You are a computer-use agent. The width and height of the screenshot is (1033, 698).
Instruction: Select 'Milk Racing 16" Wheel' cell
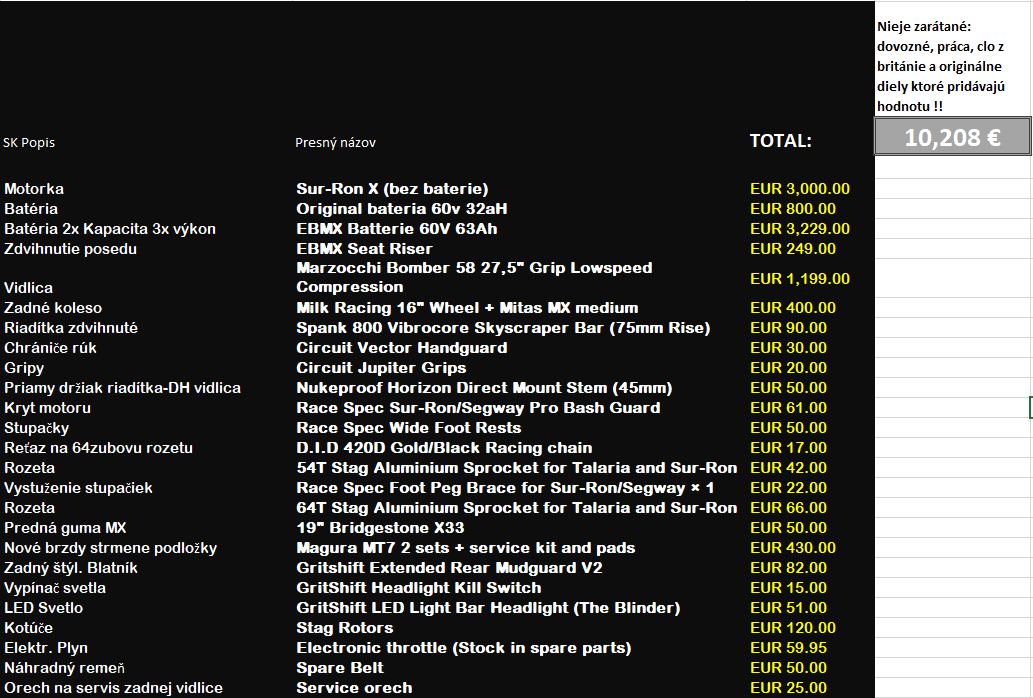pos(467,308)
